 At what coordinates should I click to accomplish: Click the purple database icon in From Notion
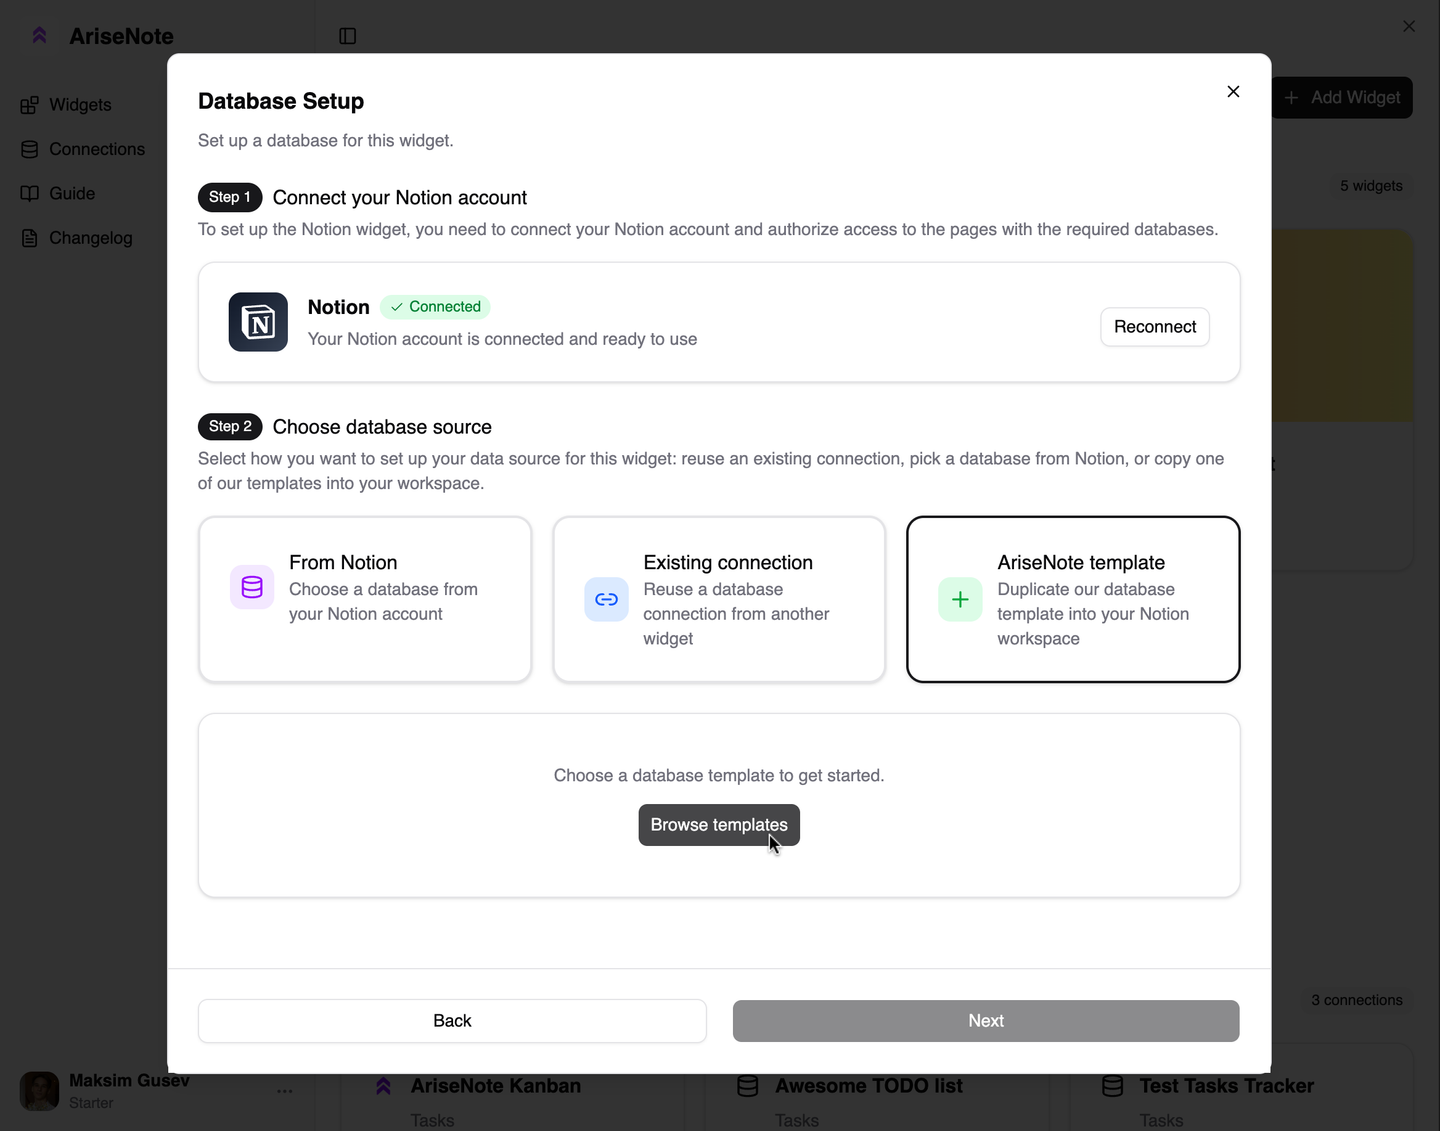tap(252, 587)
